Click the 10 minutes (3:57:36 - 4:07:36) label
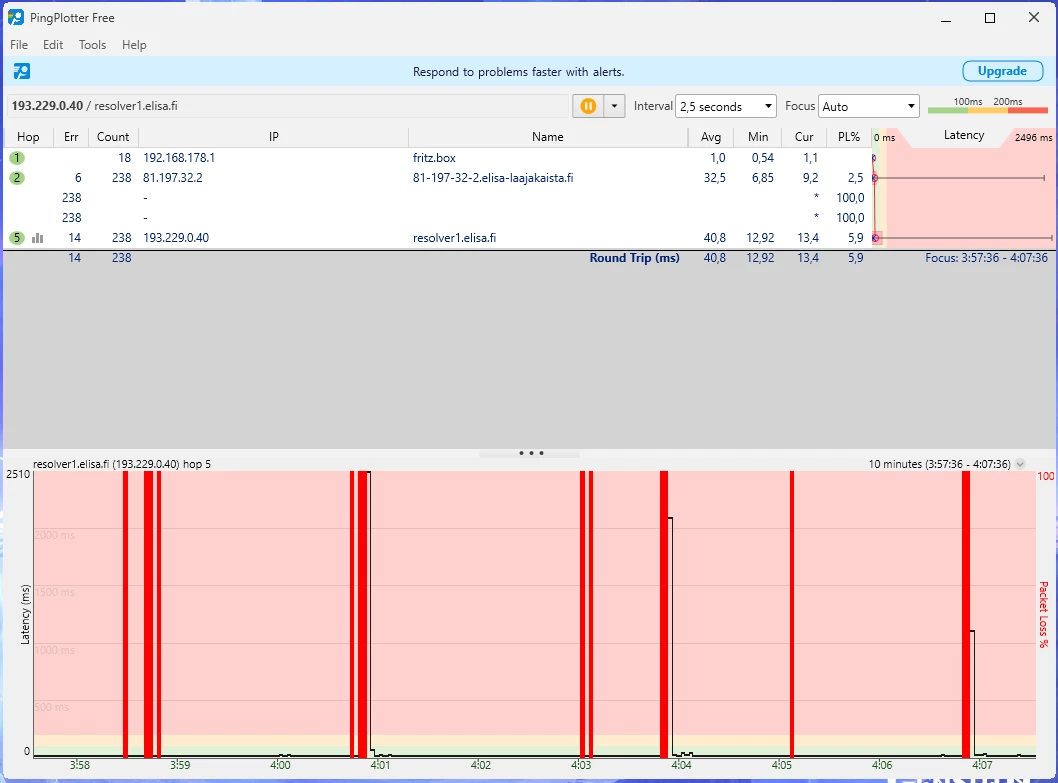 (x=939, y=464)
